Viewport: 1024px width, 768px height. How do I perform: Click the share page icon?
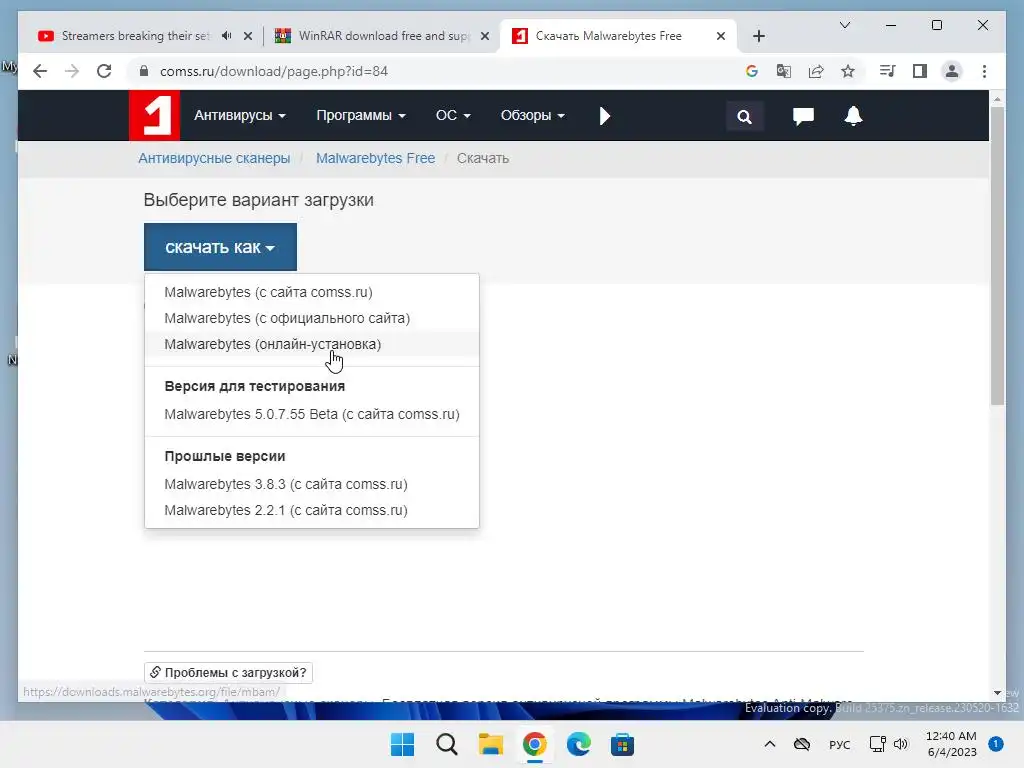coord(816,71)
